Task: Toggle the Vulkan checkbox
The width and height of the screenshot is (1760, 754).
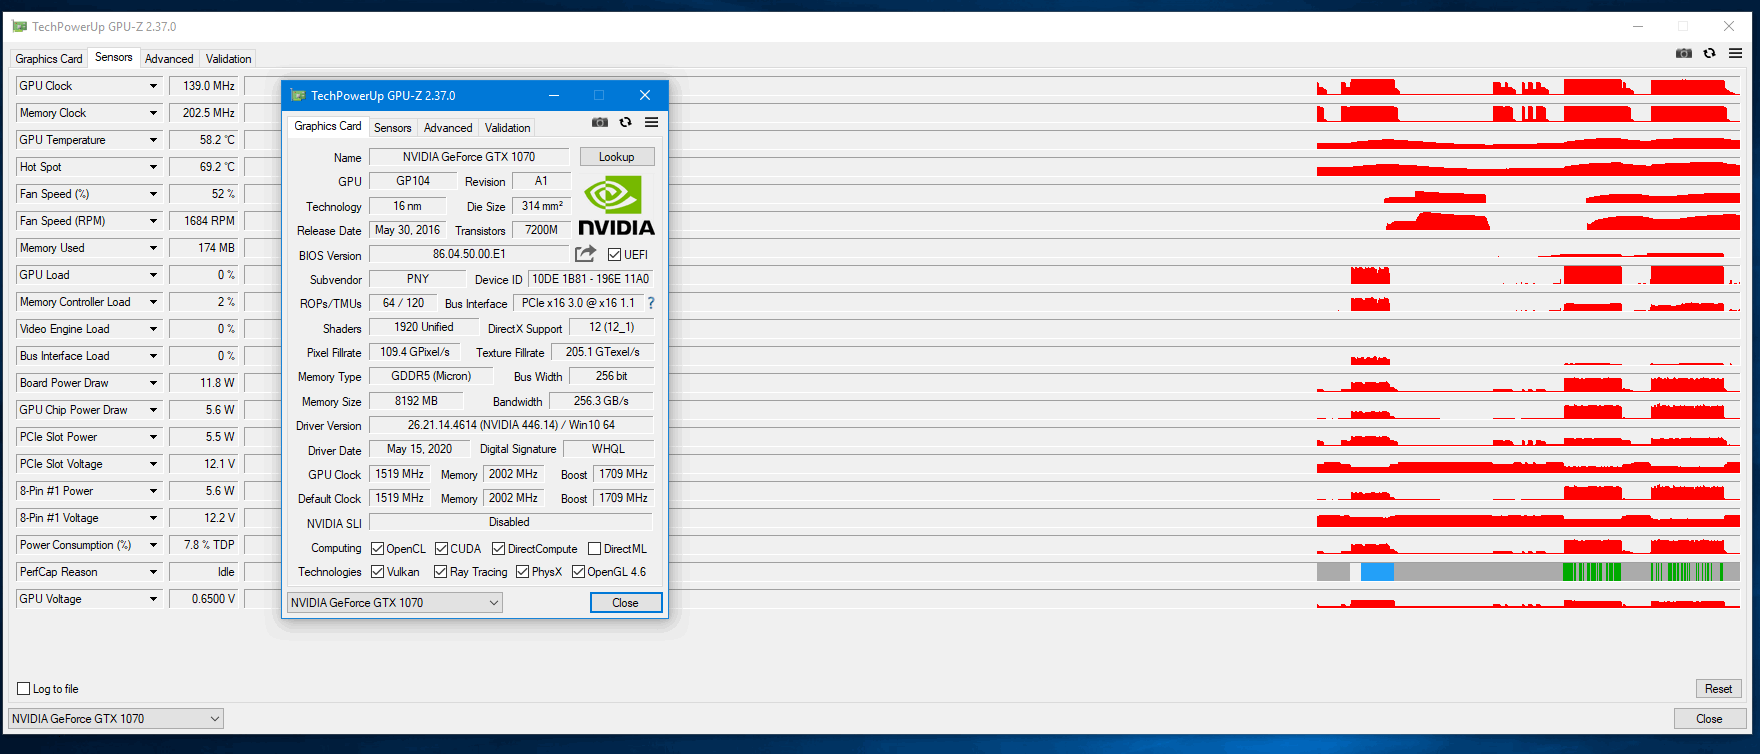Action: tap(377, 572)
